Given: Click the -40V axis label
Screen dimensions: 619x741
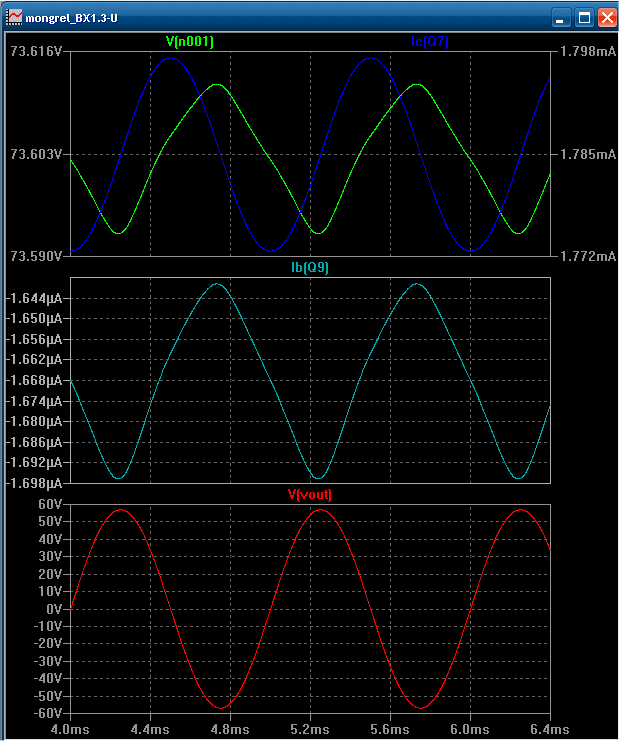Looking at the screenshot, I should click(x=48, y=679).
